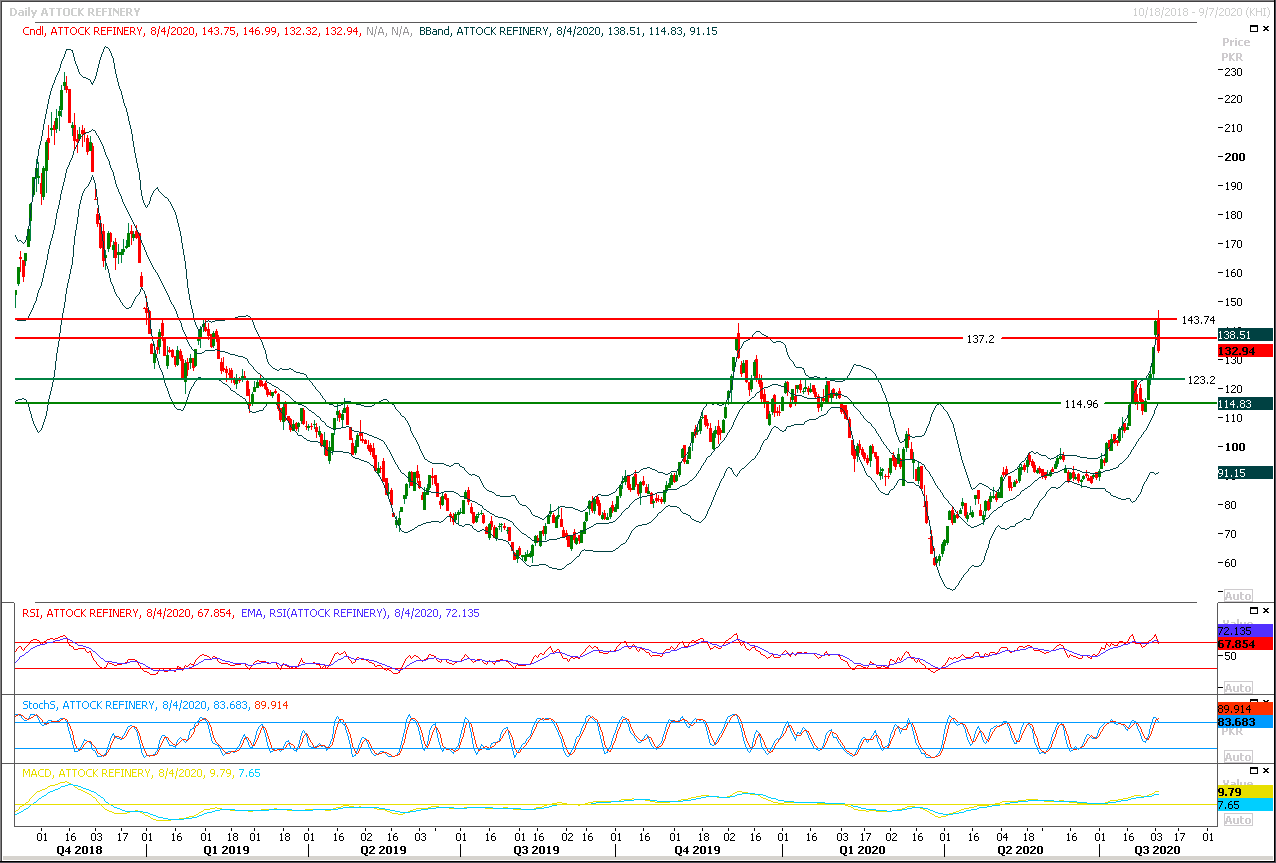Click the 143.74 resistance line label
The height and width of the screenshot is (863, 1276).
pos(1198,320)
